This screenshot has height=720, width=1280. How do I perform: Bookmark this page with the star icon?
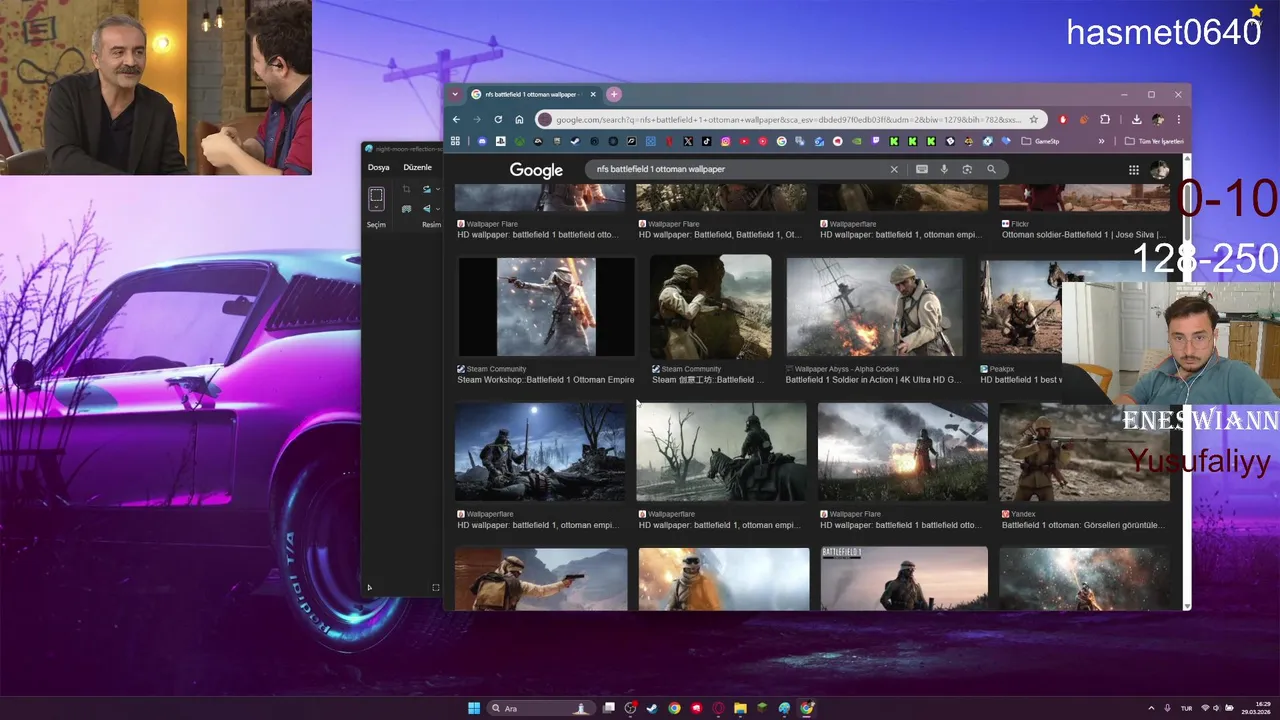1034,119
